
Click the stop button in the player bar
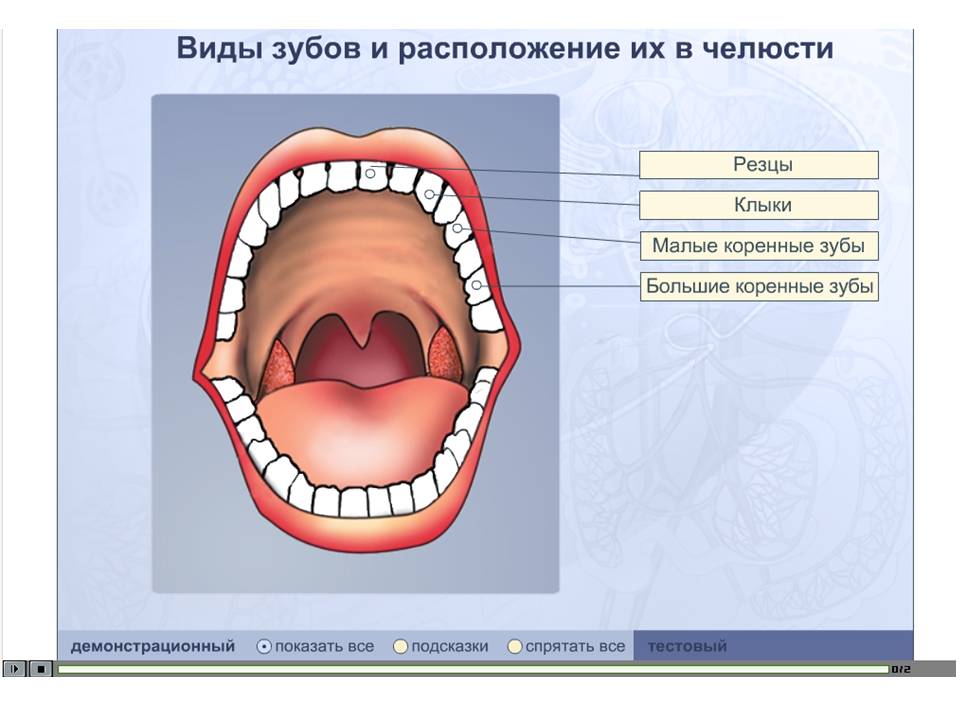pos(40,669)
